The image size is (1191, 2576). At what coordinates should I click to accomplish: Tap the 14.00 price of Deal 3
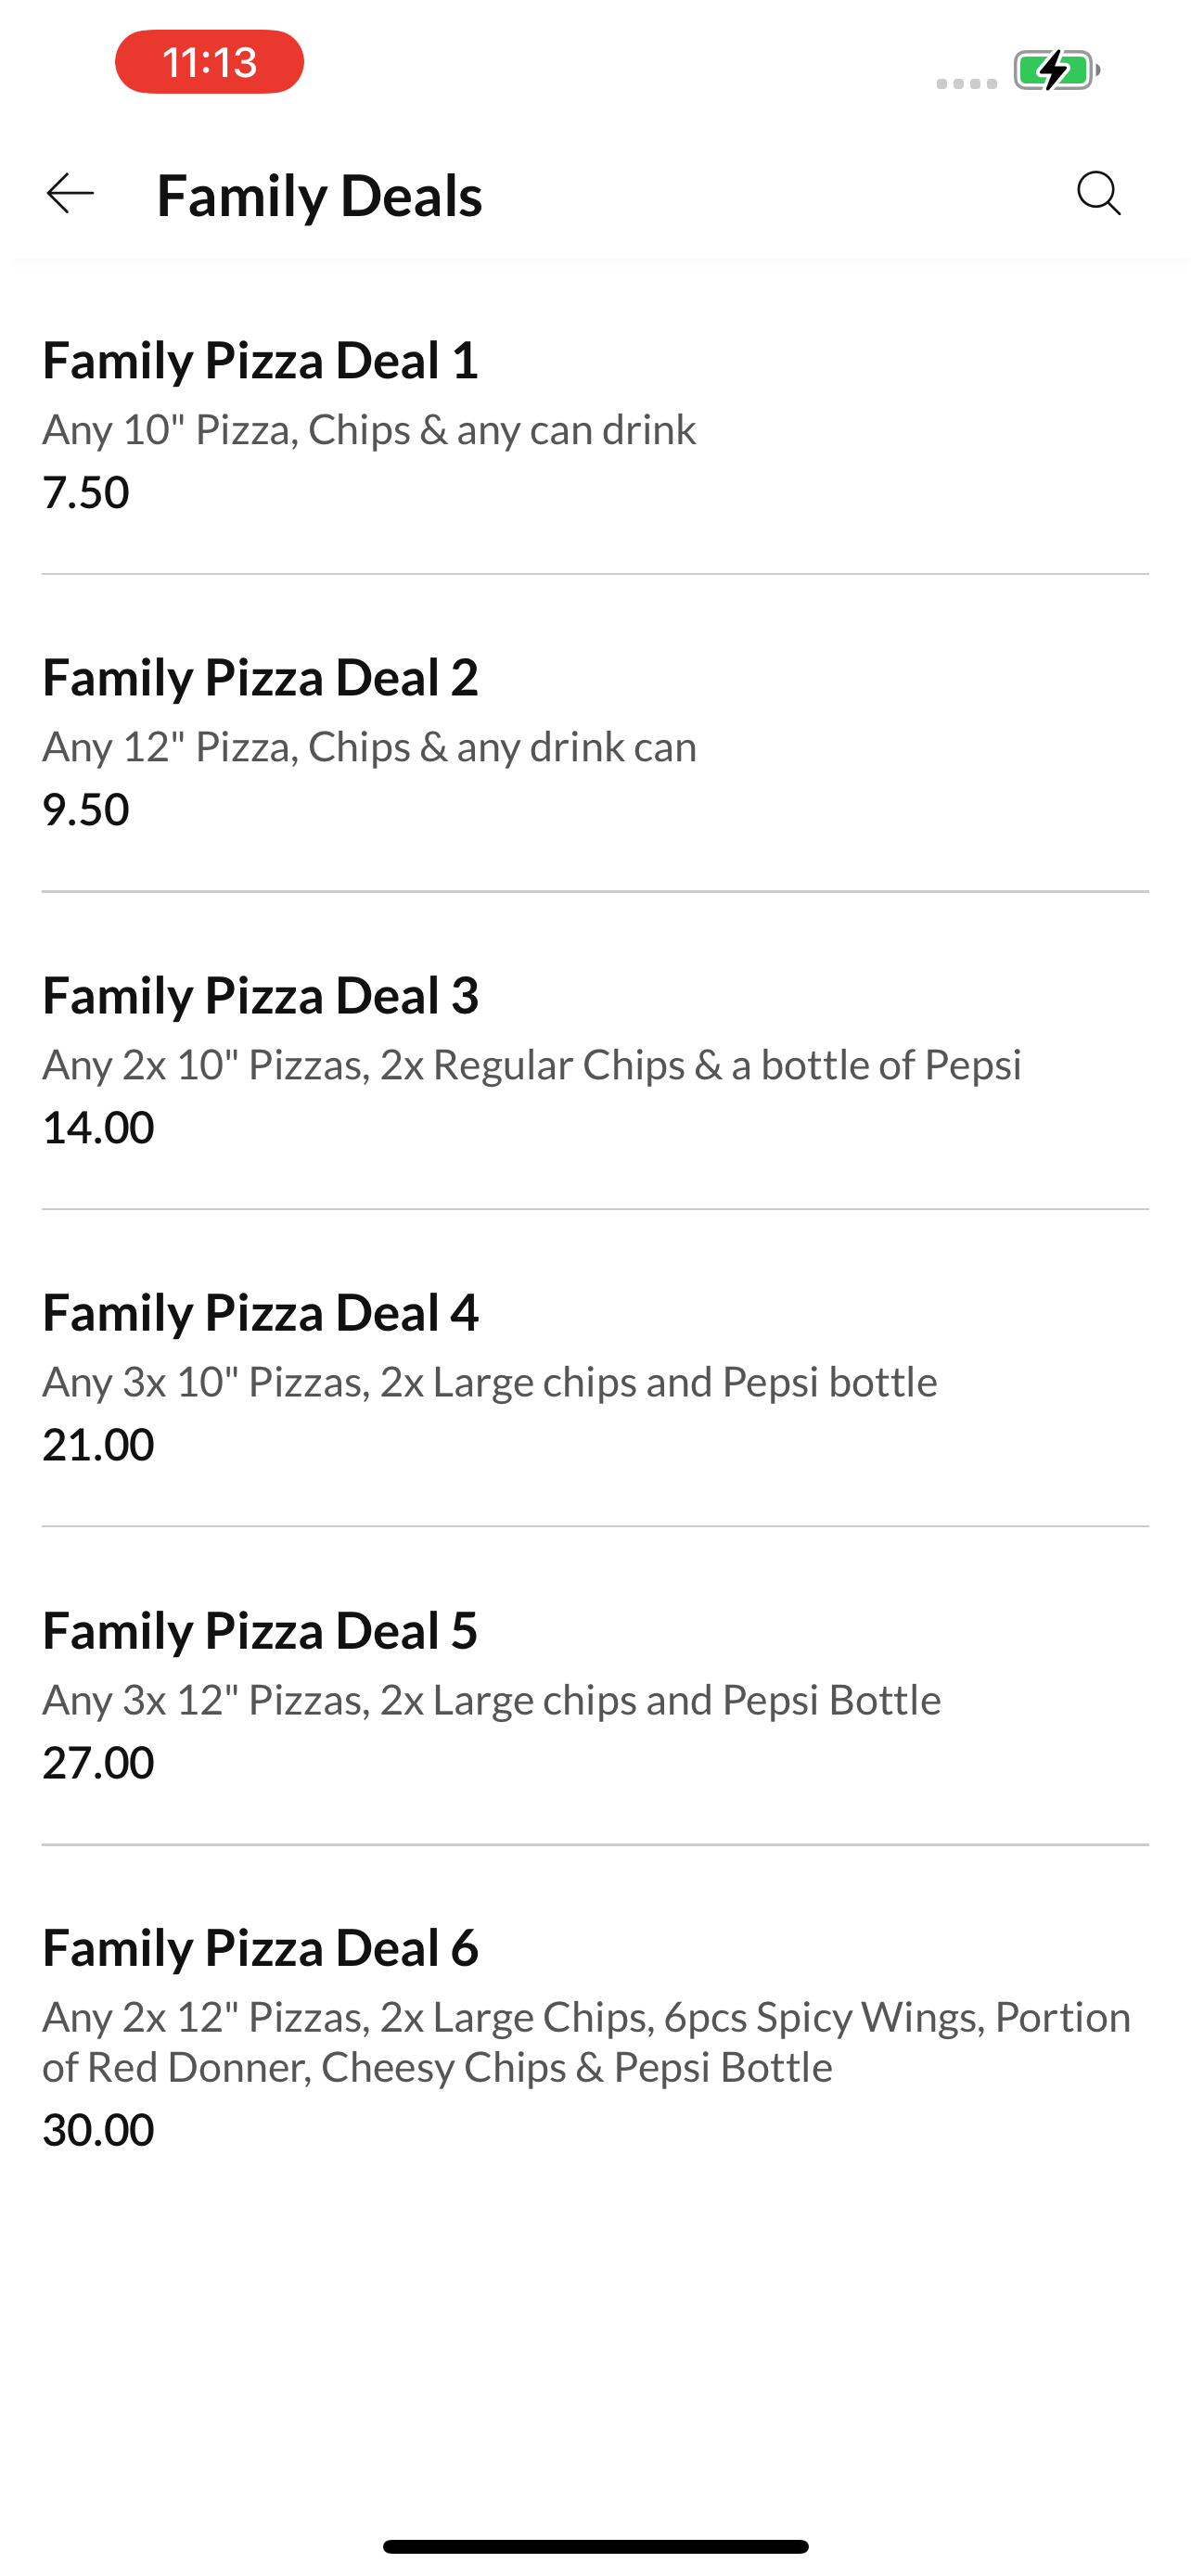[x=98, y=1127]
